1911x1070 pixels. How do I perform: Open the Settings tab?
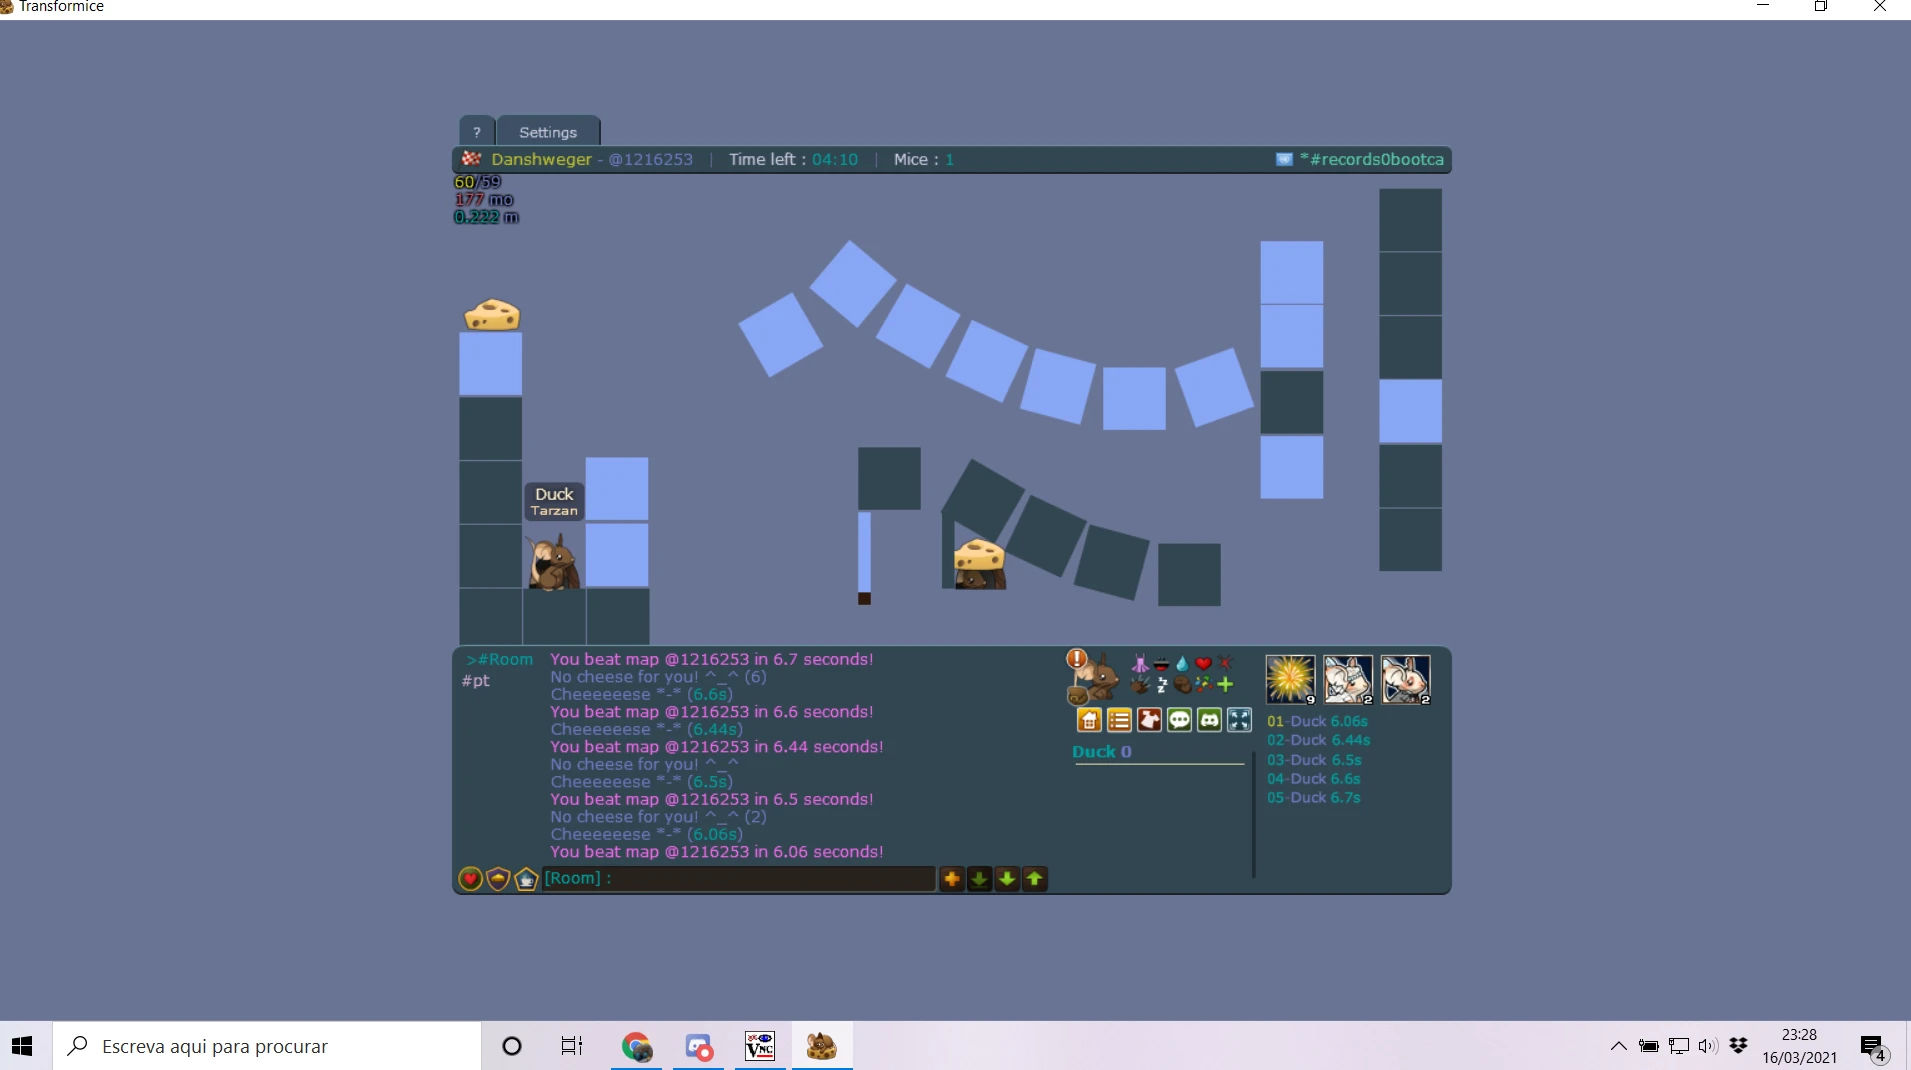tap(548, 132)
